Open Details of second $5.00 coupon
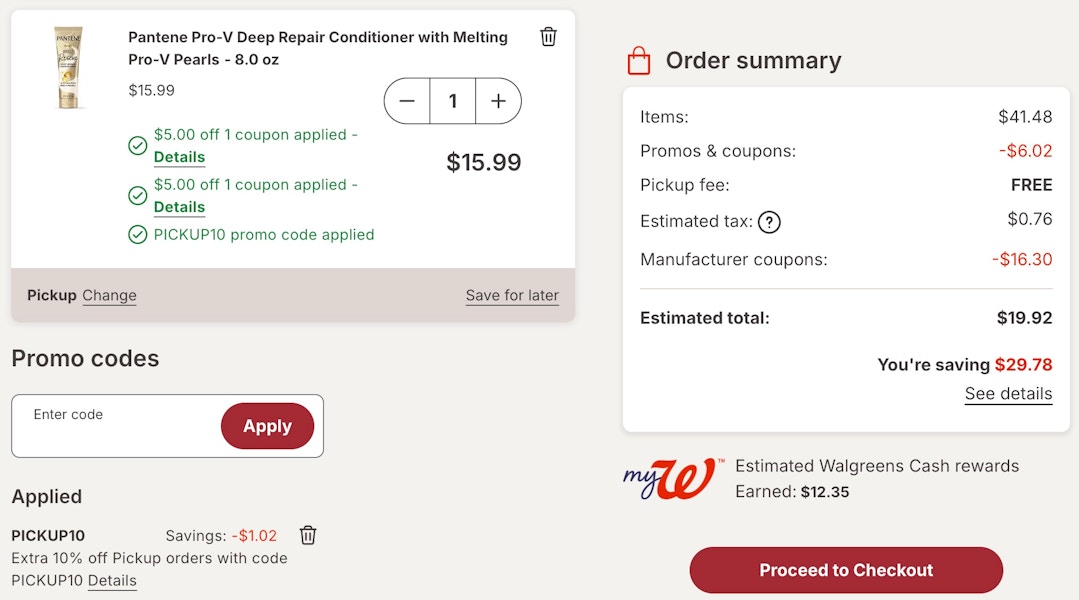 [179, 207]
